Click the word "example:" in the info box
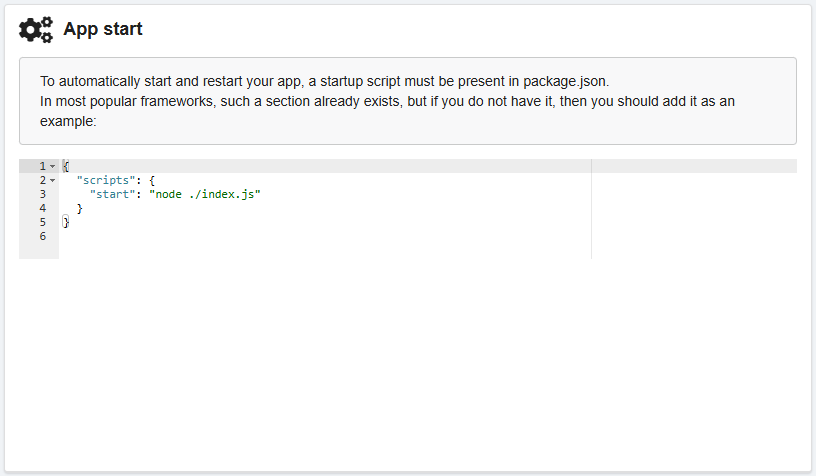Viewport: 816px width, 476px height. point(68,121)
